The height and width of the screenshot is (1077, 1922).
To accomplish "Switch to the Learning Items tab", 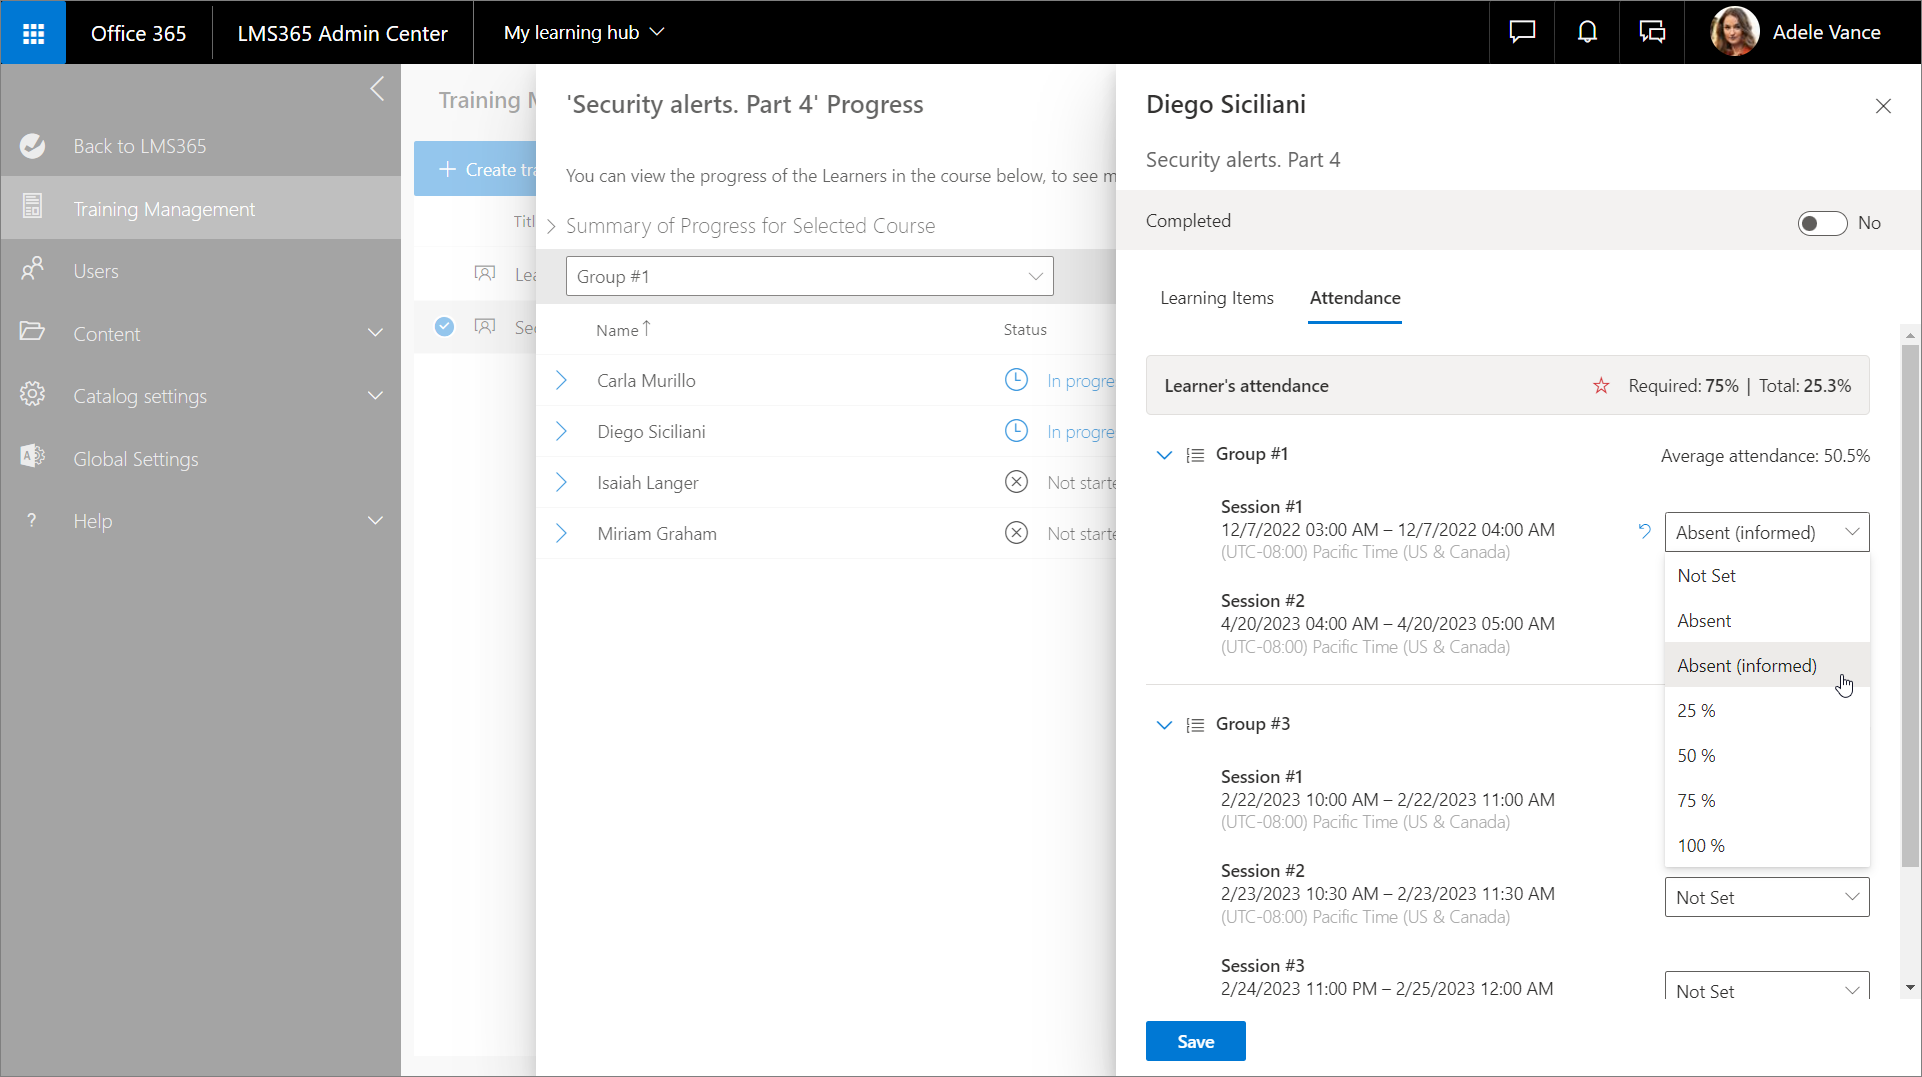I will point(1216,298).
